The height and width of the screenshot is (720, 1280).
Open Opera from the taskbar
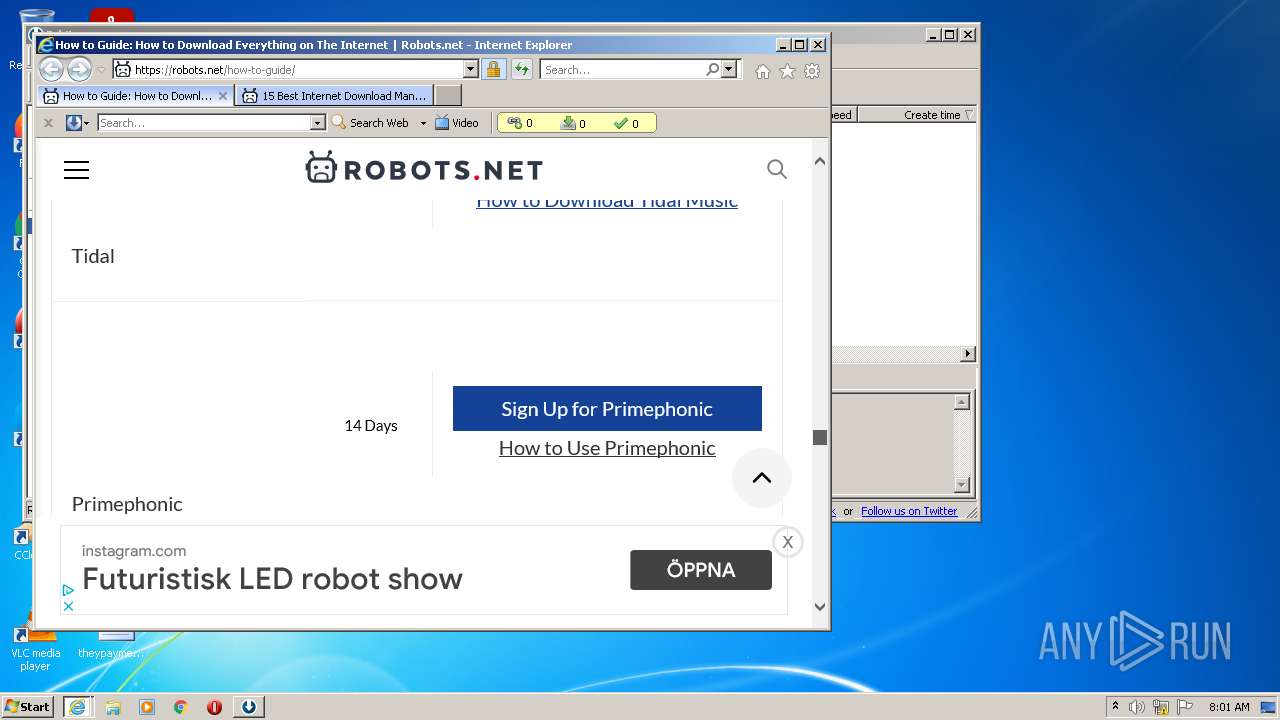tap(214, 706)
